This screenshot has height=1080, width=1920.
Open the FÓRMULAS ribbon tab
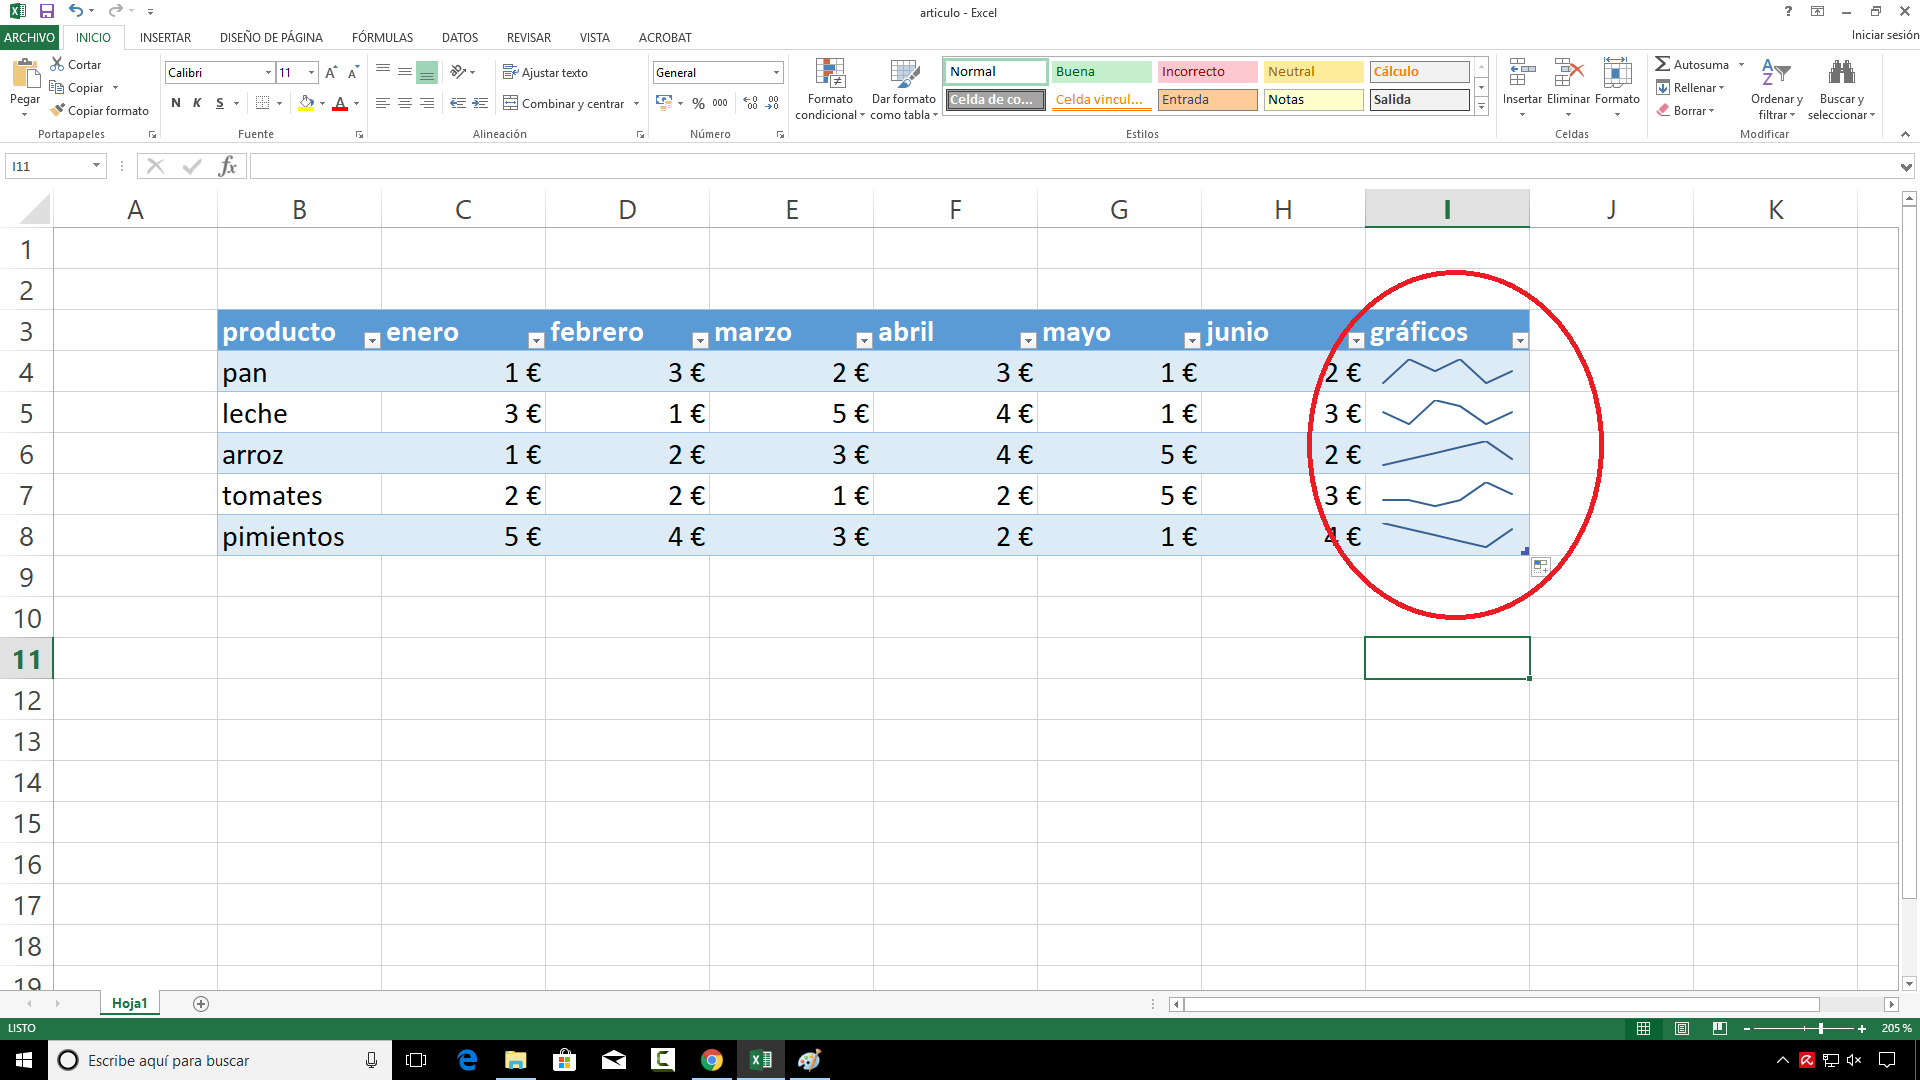click(x=382, y=37)
